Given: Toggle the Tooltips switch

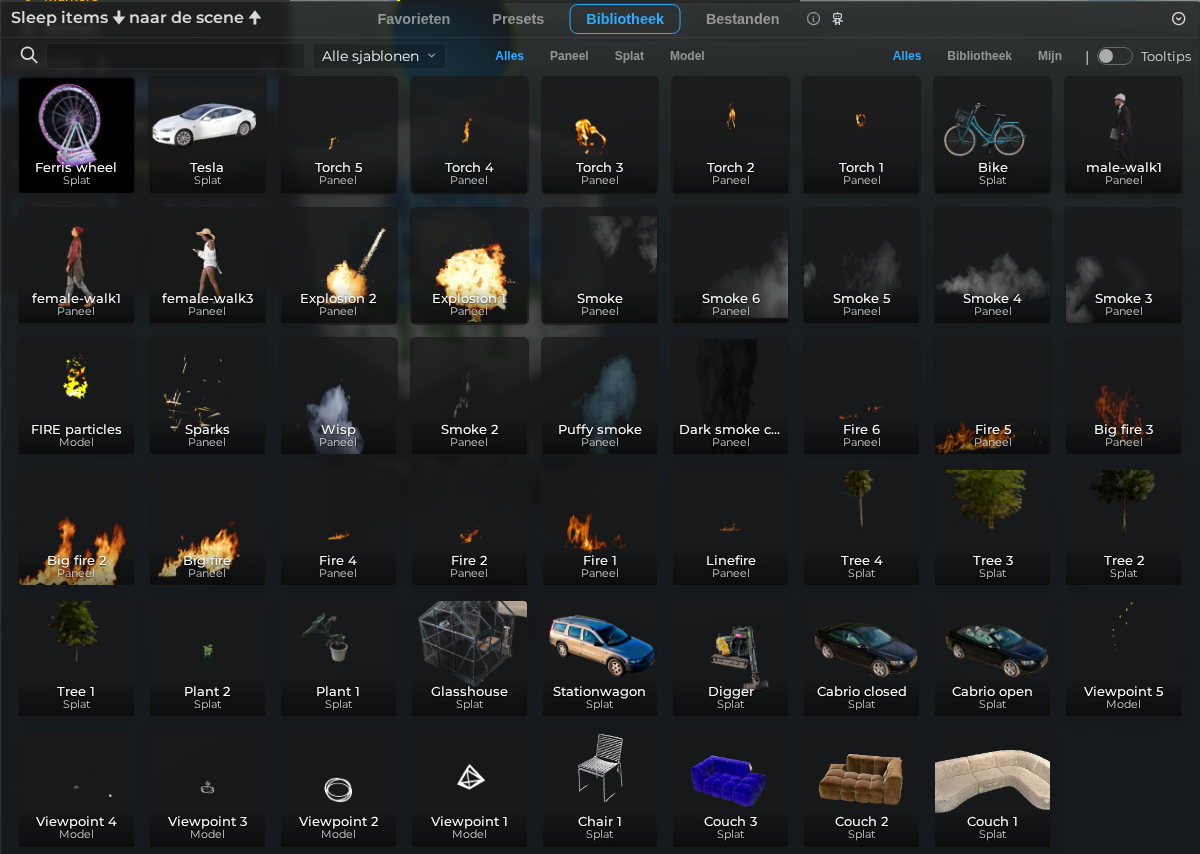Looking at the screenshot, I should pyautogui.click(x=1114, y=56).
